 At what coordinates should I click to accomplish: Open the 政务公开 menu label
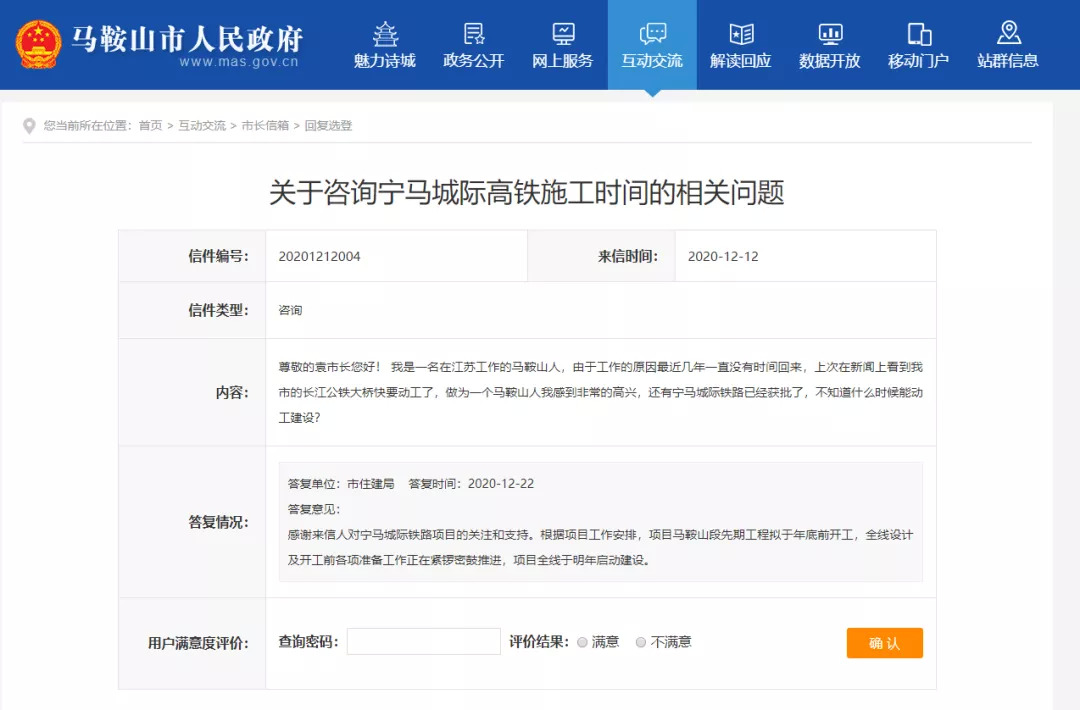[474, 61]
